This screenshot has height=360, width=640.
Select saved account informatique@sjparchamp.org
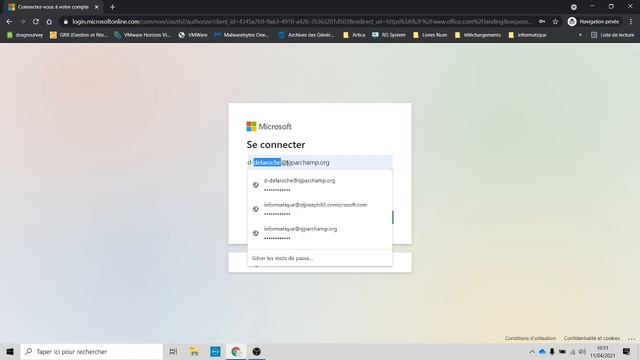pyautogui.click(x=320, y=233)
